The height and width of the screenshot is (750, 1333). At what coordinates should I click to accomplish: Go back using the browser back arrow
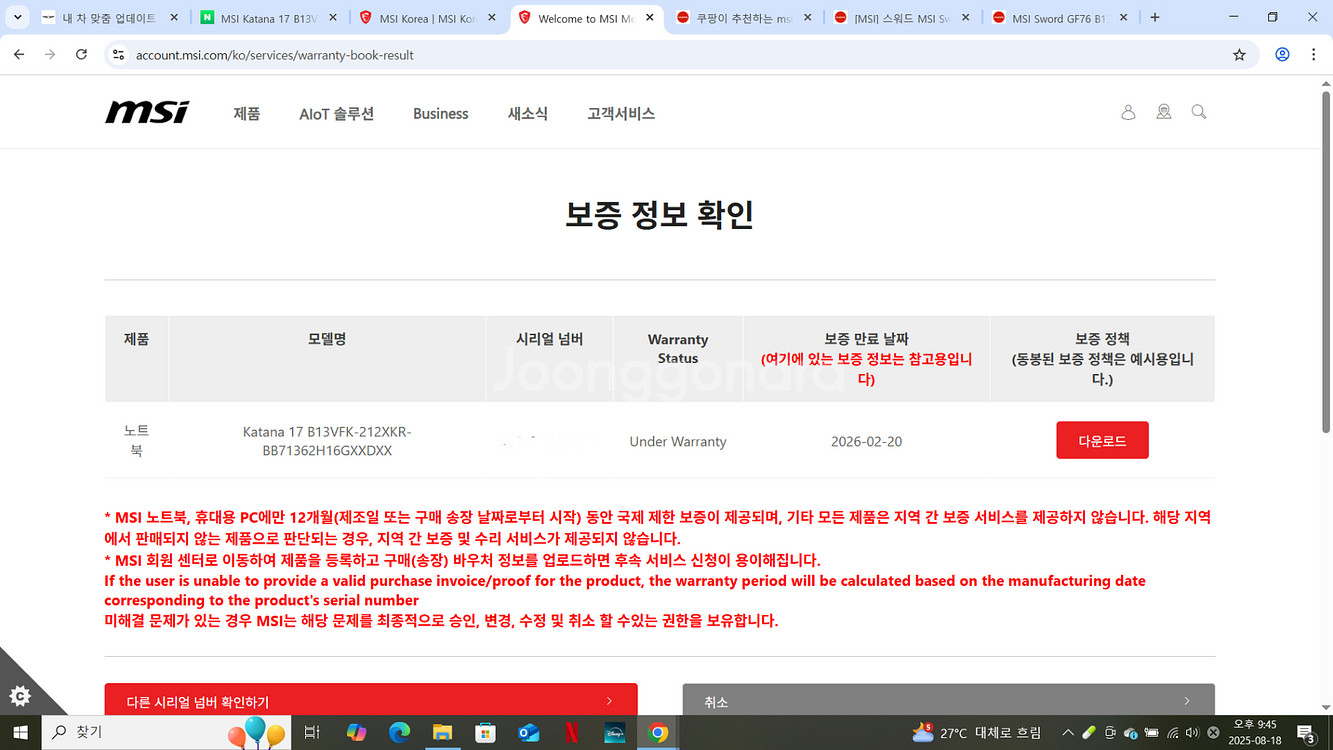click(x=19, y=55)
